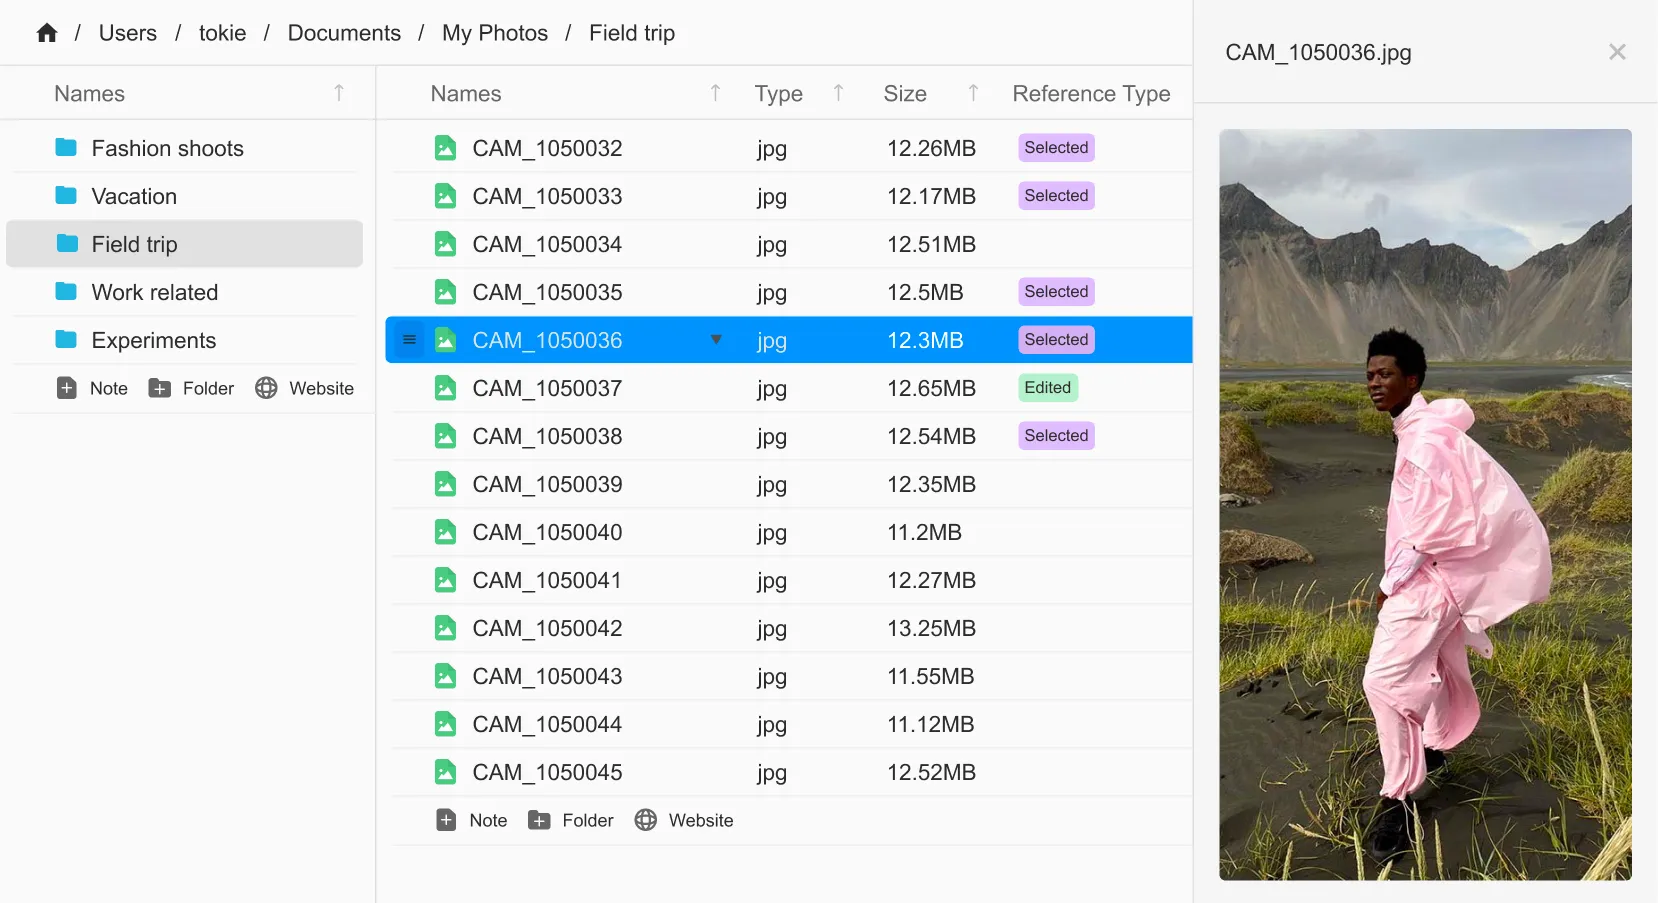Toggle sort arrow in file list Names header
This screenshot has height=903, width=1658.
[715, 93]
